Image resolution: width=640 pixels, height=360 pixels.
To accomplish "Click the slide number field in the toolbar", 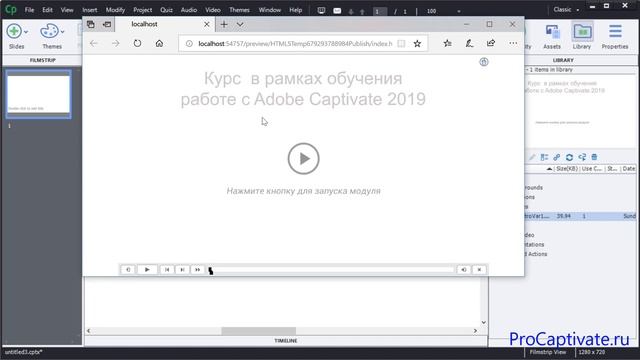I will tap(380, 11).
